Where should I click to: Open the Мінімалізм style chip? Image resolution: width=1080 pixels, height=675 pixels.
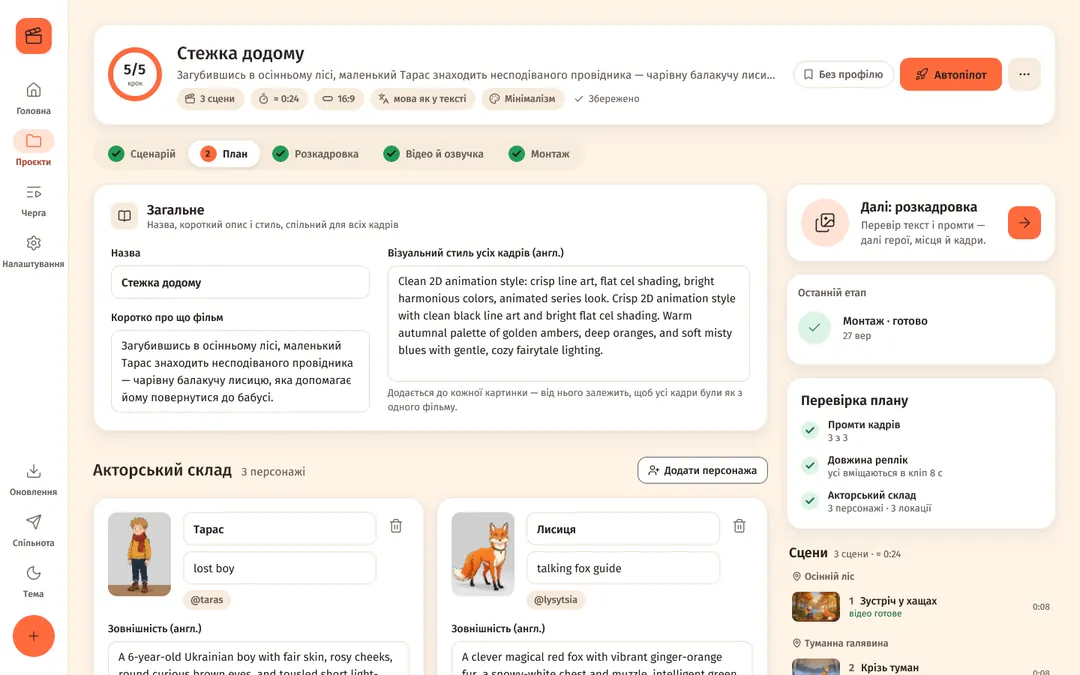pyautogui.click(x=523, y=98)
